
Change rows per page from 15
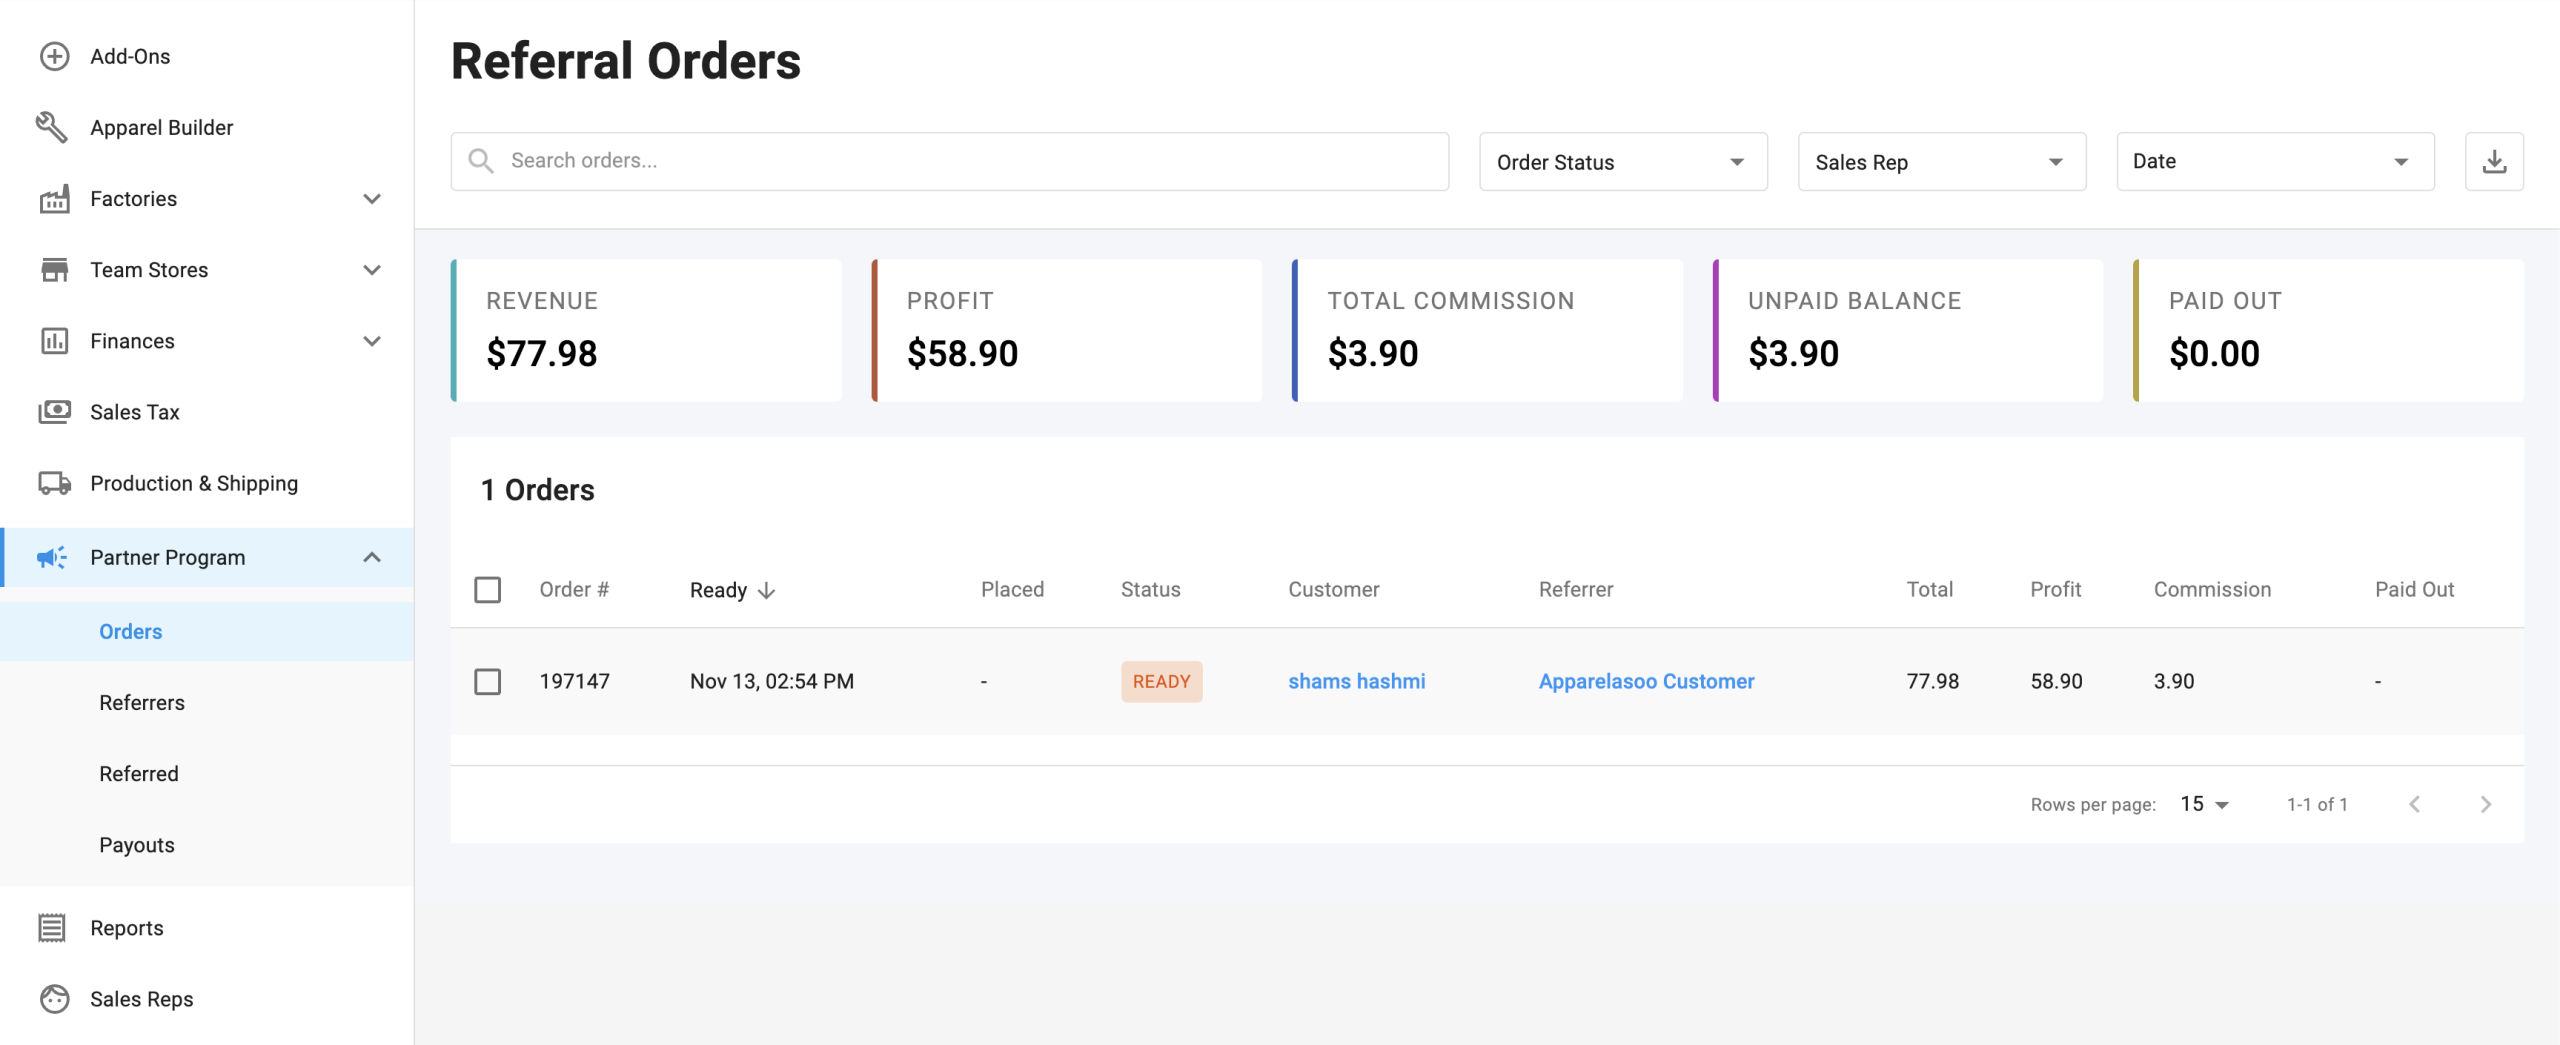2205,804
